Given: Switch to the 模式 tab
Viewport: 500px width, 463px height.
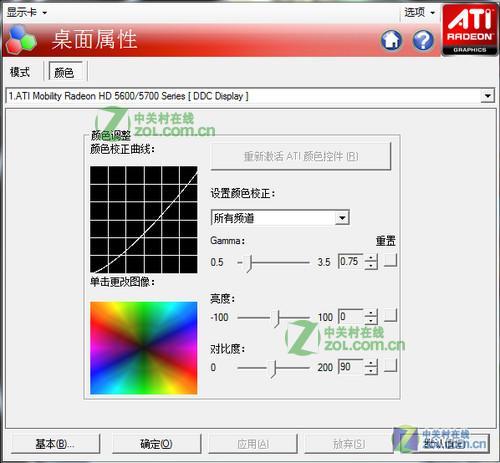Looking at the screenshot, I should (20, 72).
